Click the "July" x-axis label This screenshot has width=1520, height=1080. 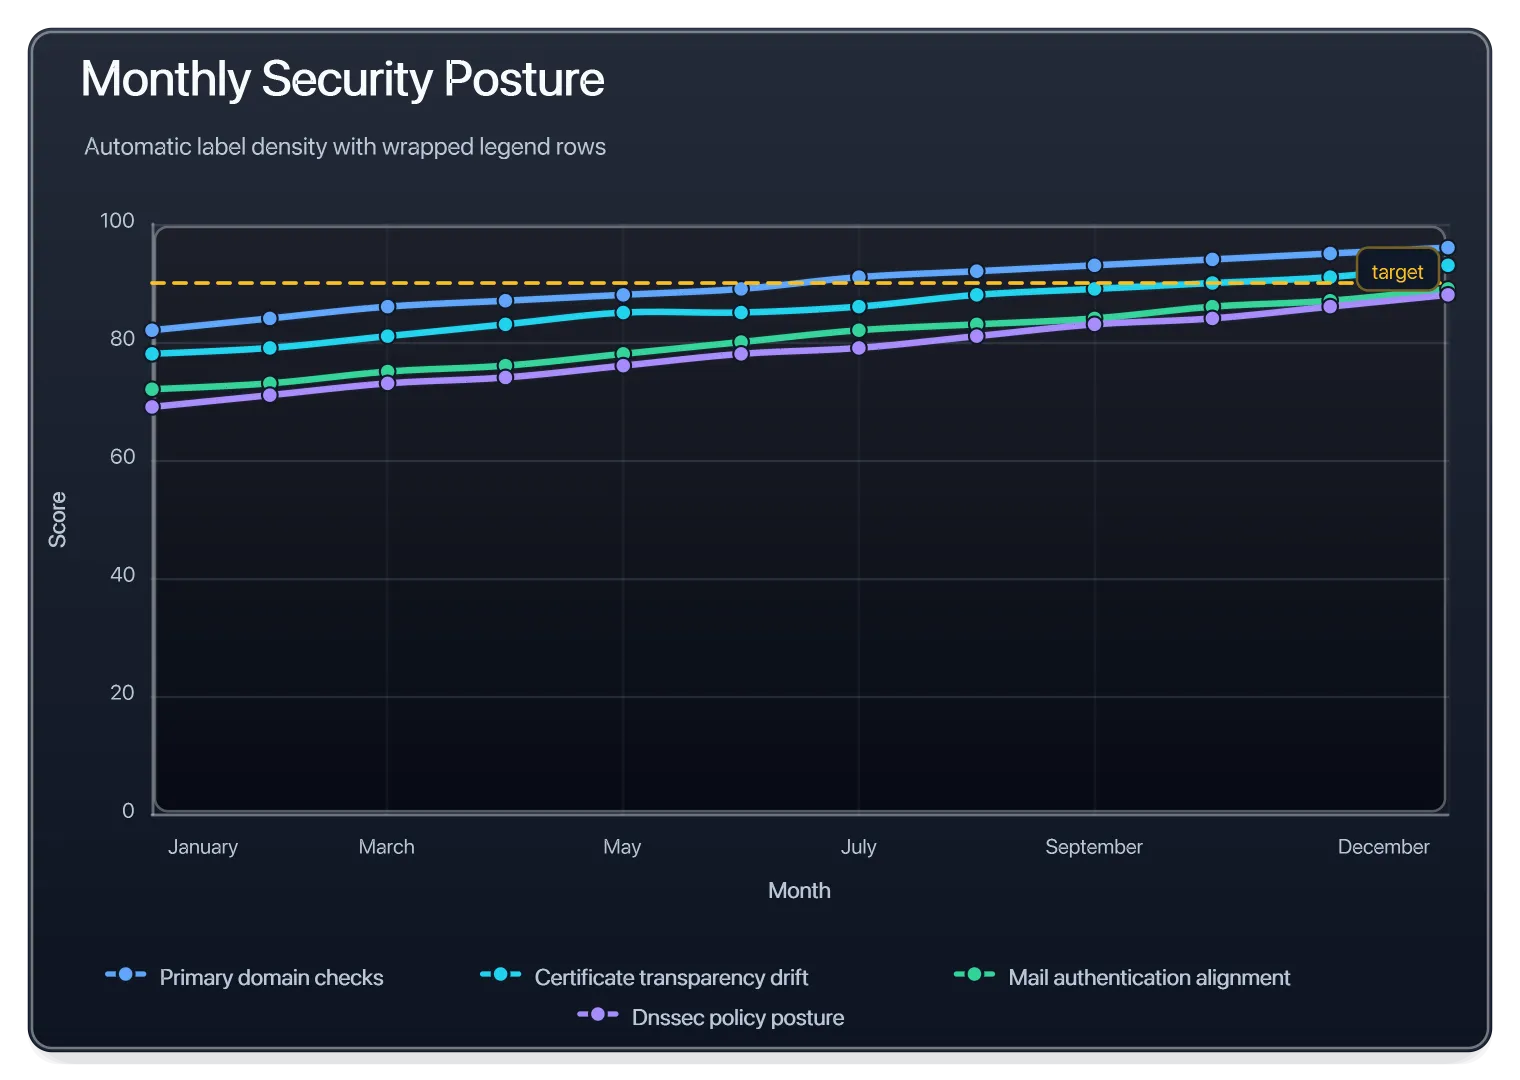tap(859, 847)
